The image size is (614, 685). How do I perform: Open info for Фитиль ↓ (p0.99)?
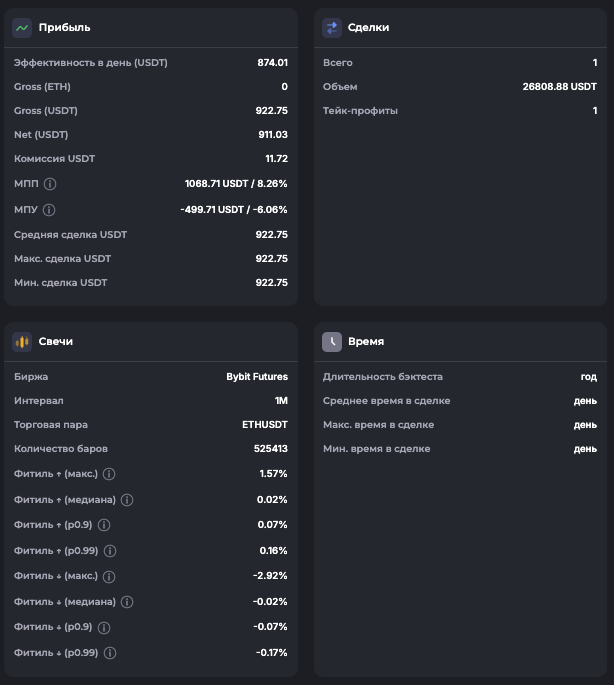click(x=110, y=653)
